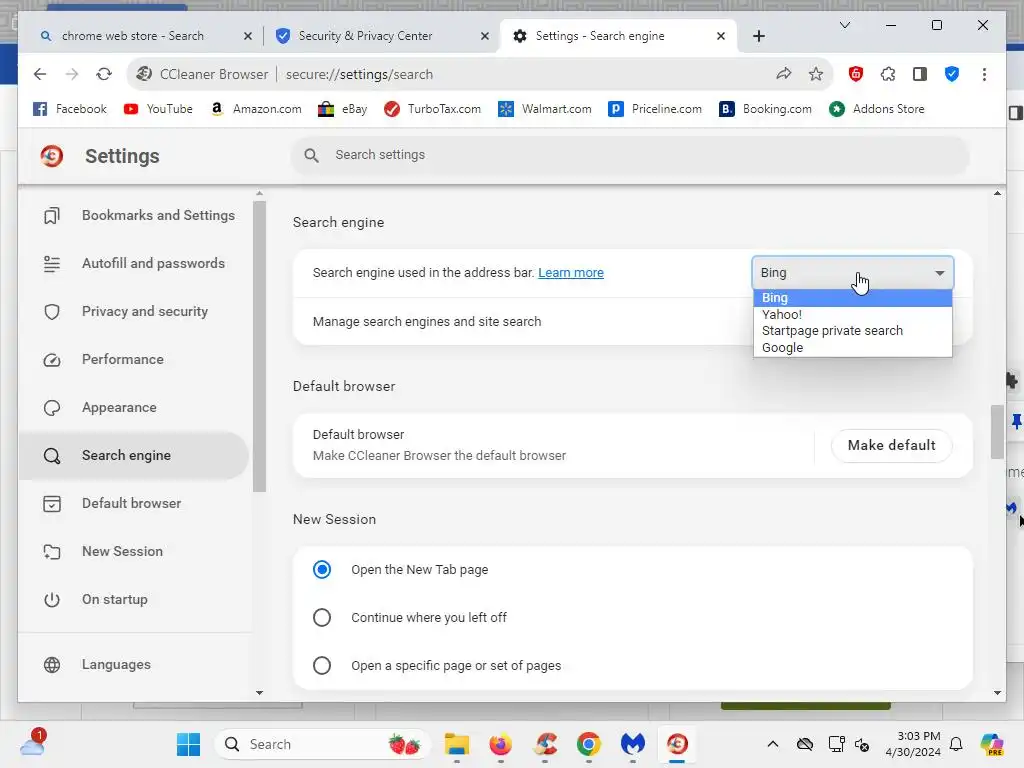Open the notifications bell
The height and width of the screenshot is (768, 1024).
coord(956,744)
